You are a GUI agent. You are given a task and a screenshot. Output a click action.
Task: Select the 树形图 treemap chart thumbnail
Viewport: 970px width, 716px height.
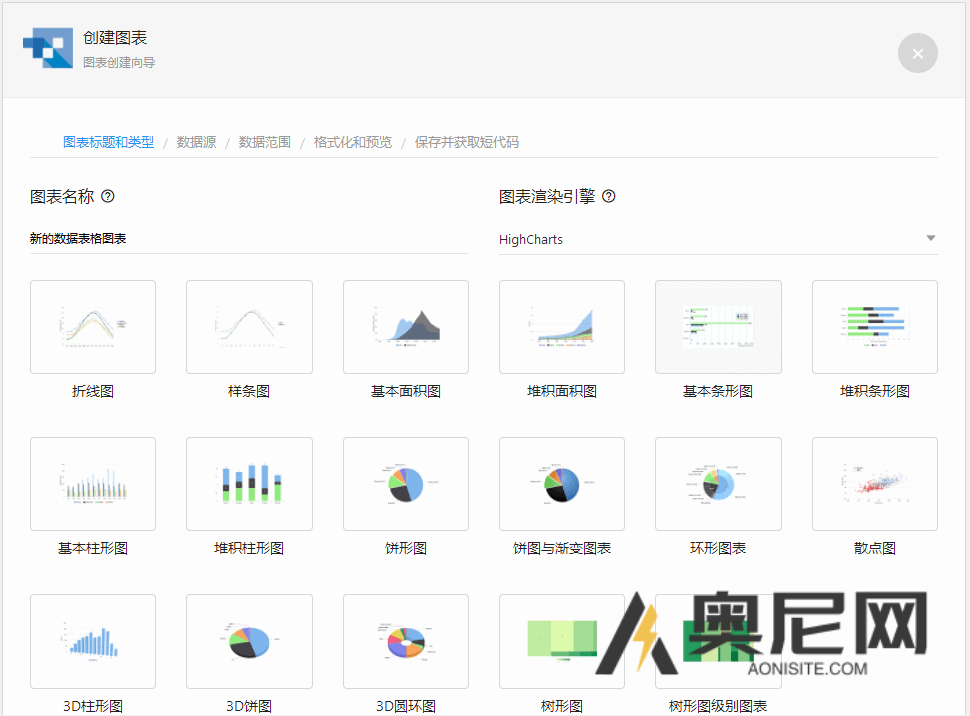(x=562, y=641)
